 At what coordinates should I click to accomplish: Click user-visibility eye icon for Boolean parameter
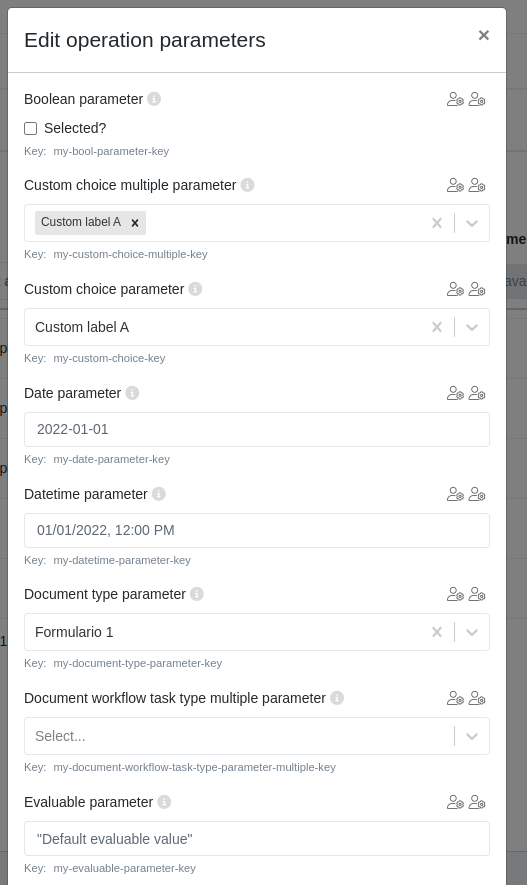[455, 99]
